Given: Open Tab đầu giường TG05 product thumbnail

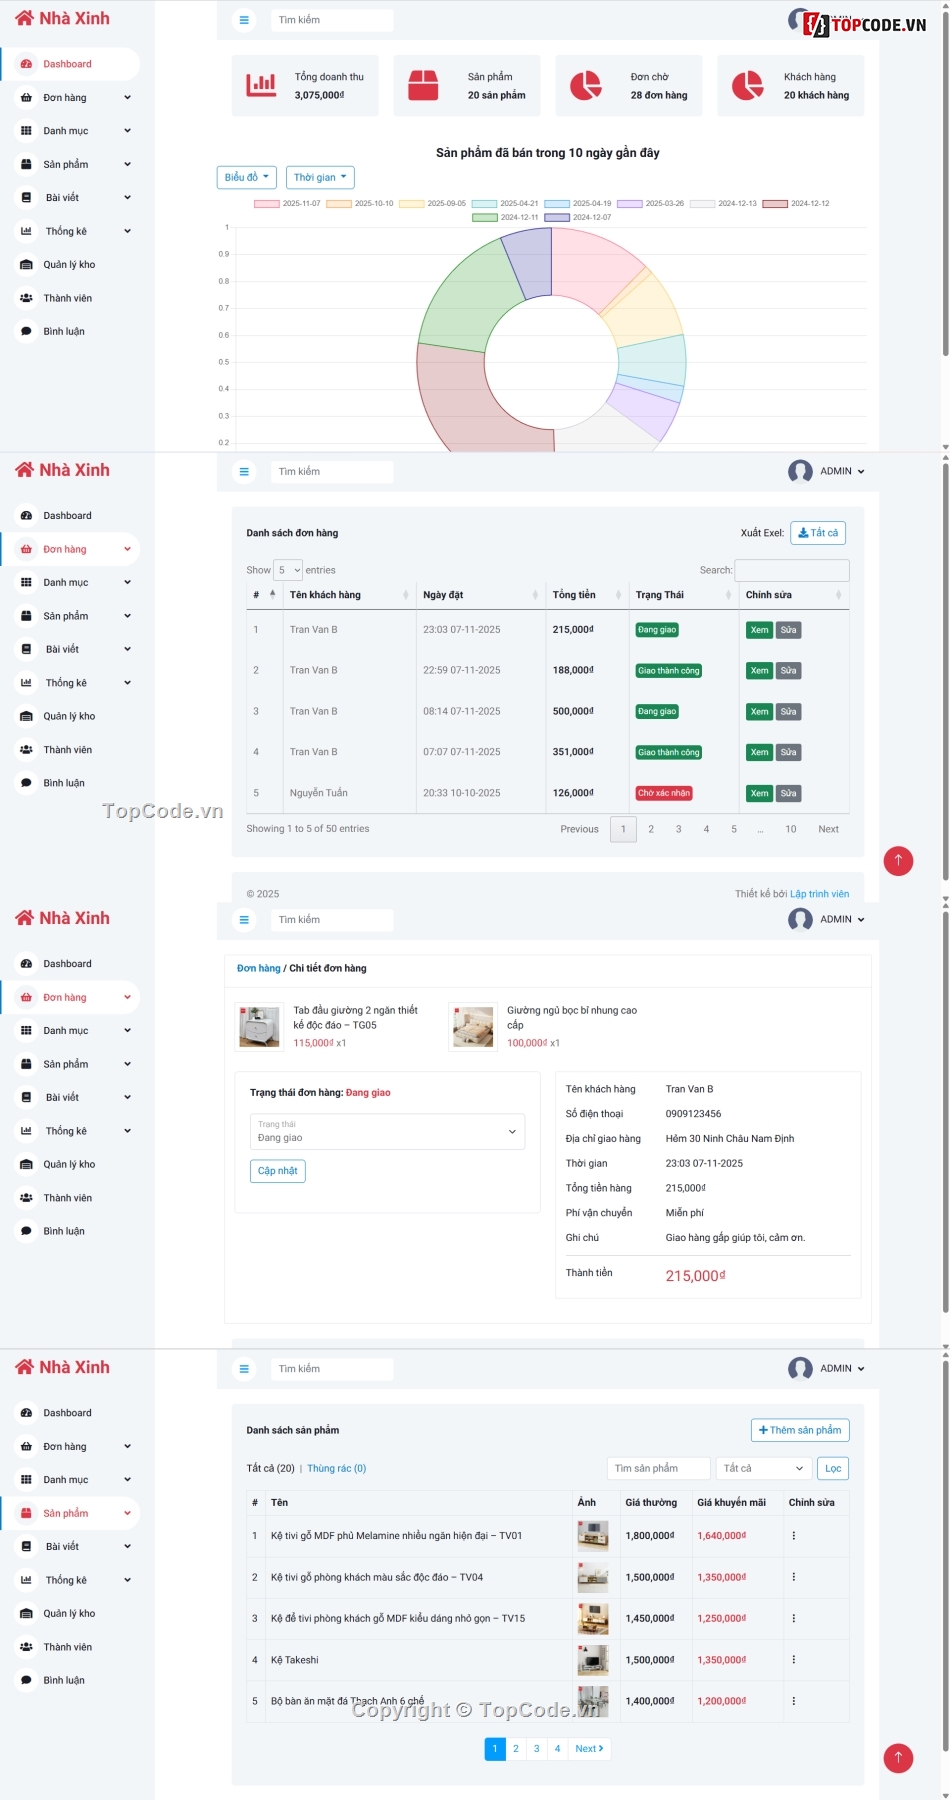Looking at the screenshot, I should pyautogui.click(x=260, y=1027).
